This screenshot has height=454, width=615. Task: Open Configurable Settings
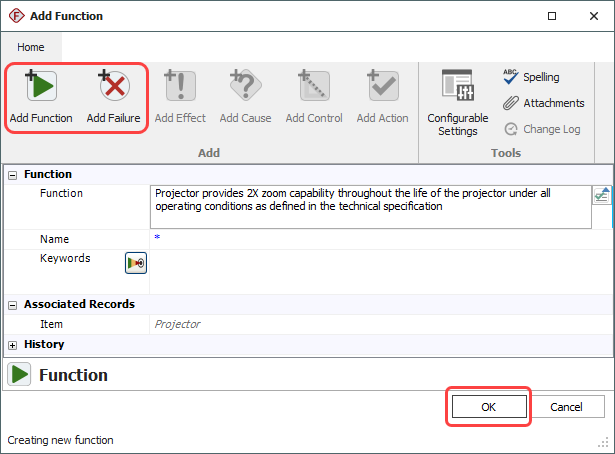tap(457, 88)
